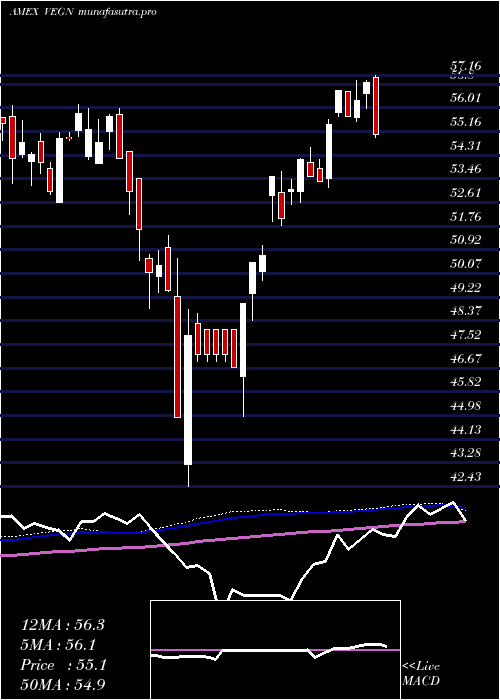Select the 53.46 price axis label
Viewport: 500px width, 700px height.
[x=466, y=169]
